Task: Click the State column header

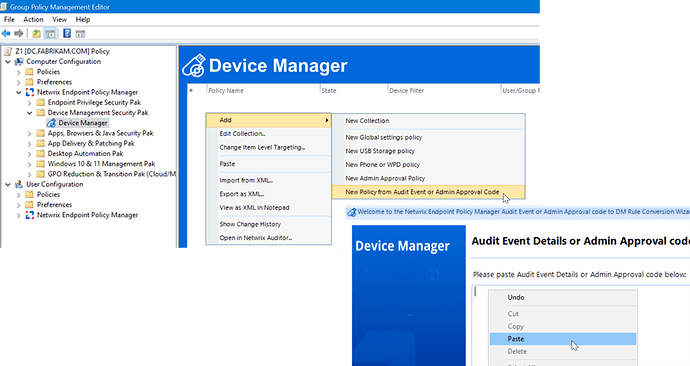Action: (353, 91)
